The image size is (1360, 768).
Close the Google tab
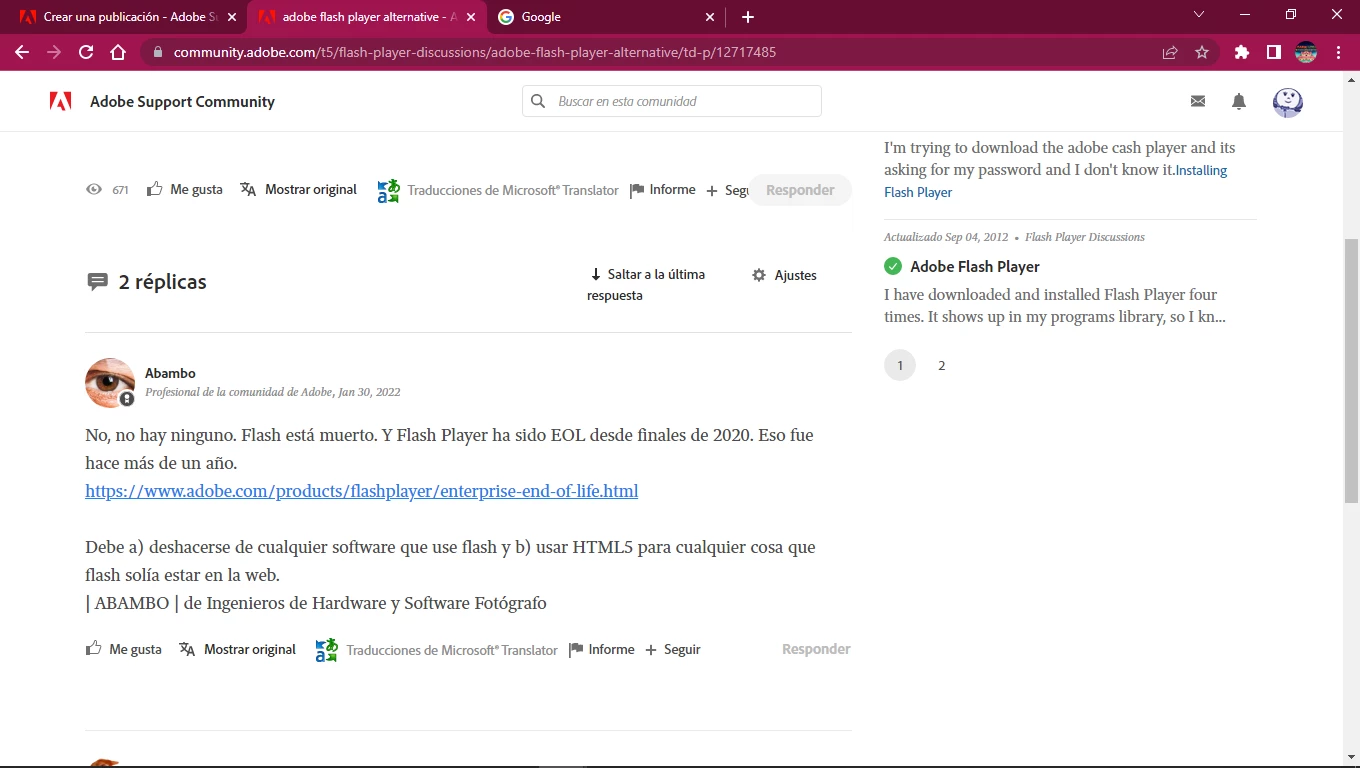710,17
